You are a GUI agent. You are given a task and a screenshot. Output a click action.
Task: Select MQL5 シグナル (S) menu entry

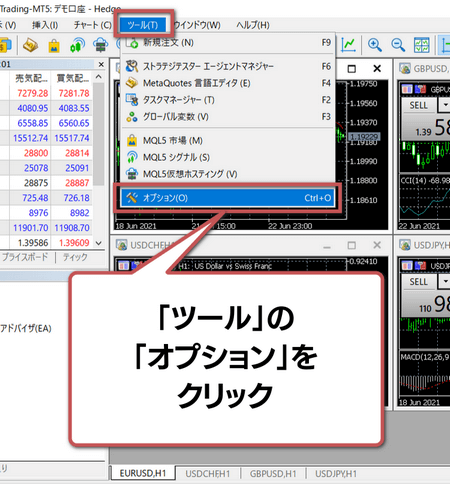(228, 157)
